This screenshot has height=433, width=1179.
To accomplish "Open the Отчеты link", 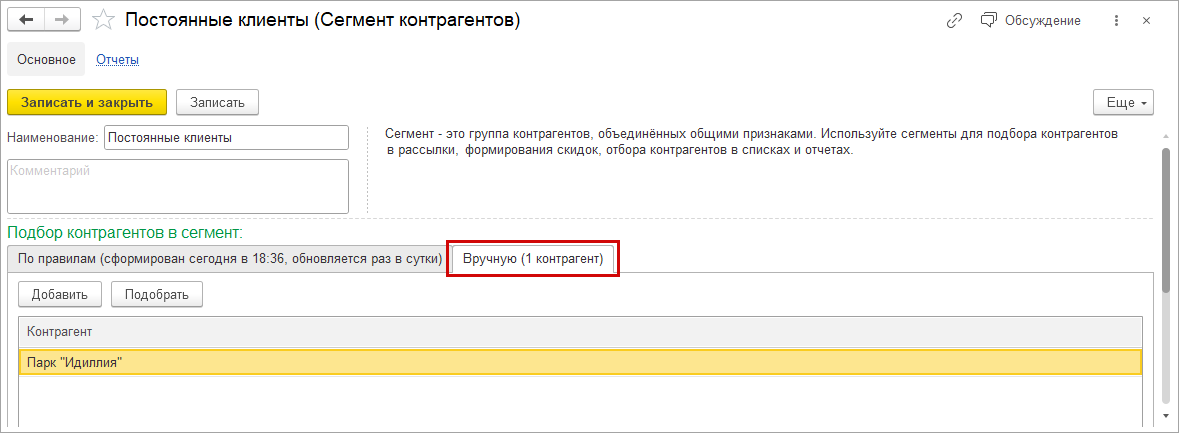I will [117, 59].
